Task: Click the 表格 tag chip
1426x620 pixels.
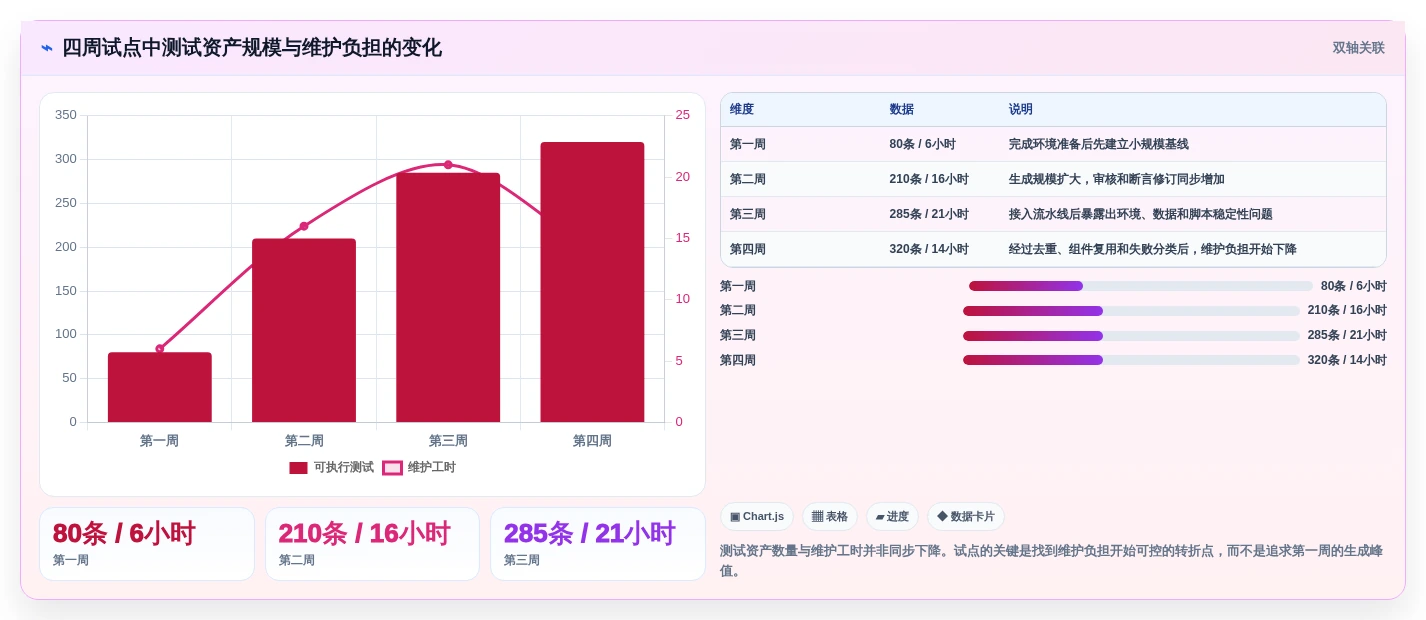Action: [830, 517]
